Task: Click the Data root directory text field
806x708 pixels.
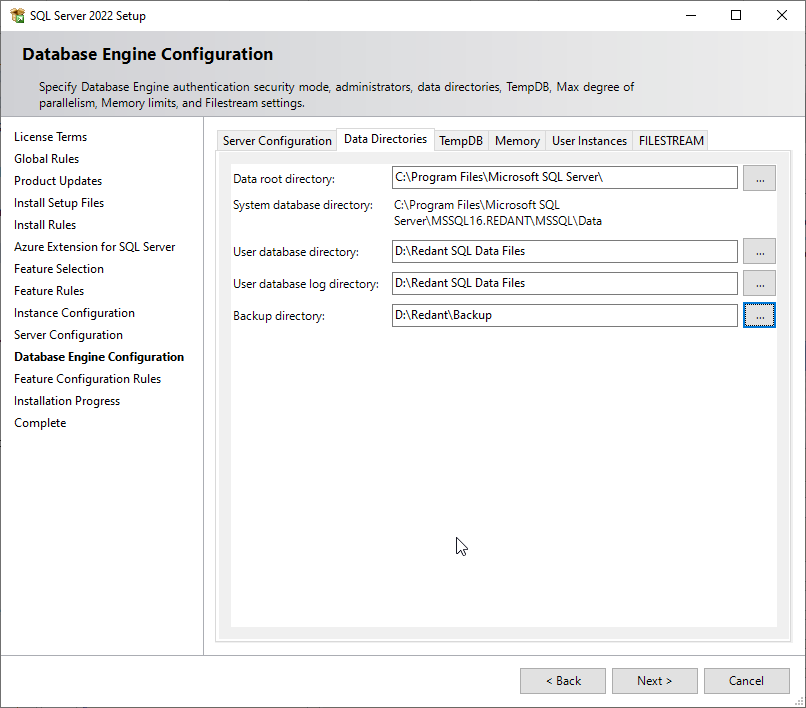Action: [x=565, y=178]
